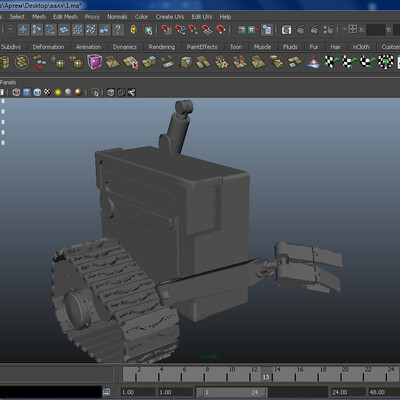Click the isolate select icon in panel toolbar
Viewport: 400px width, 400px height.
click(x=95, y=92)
